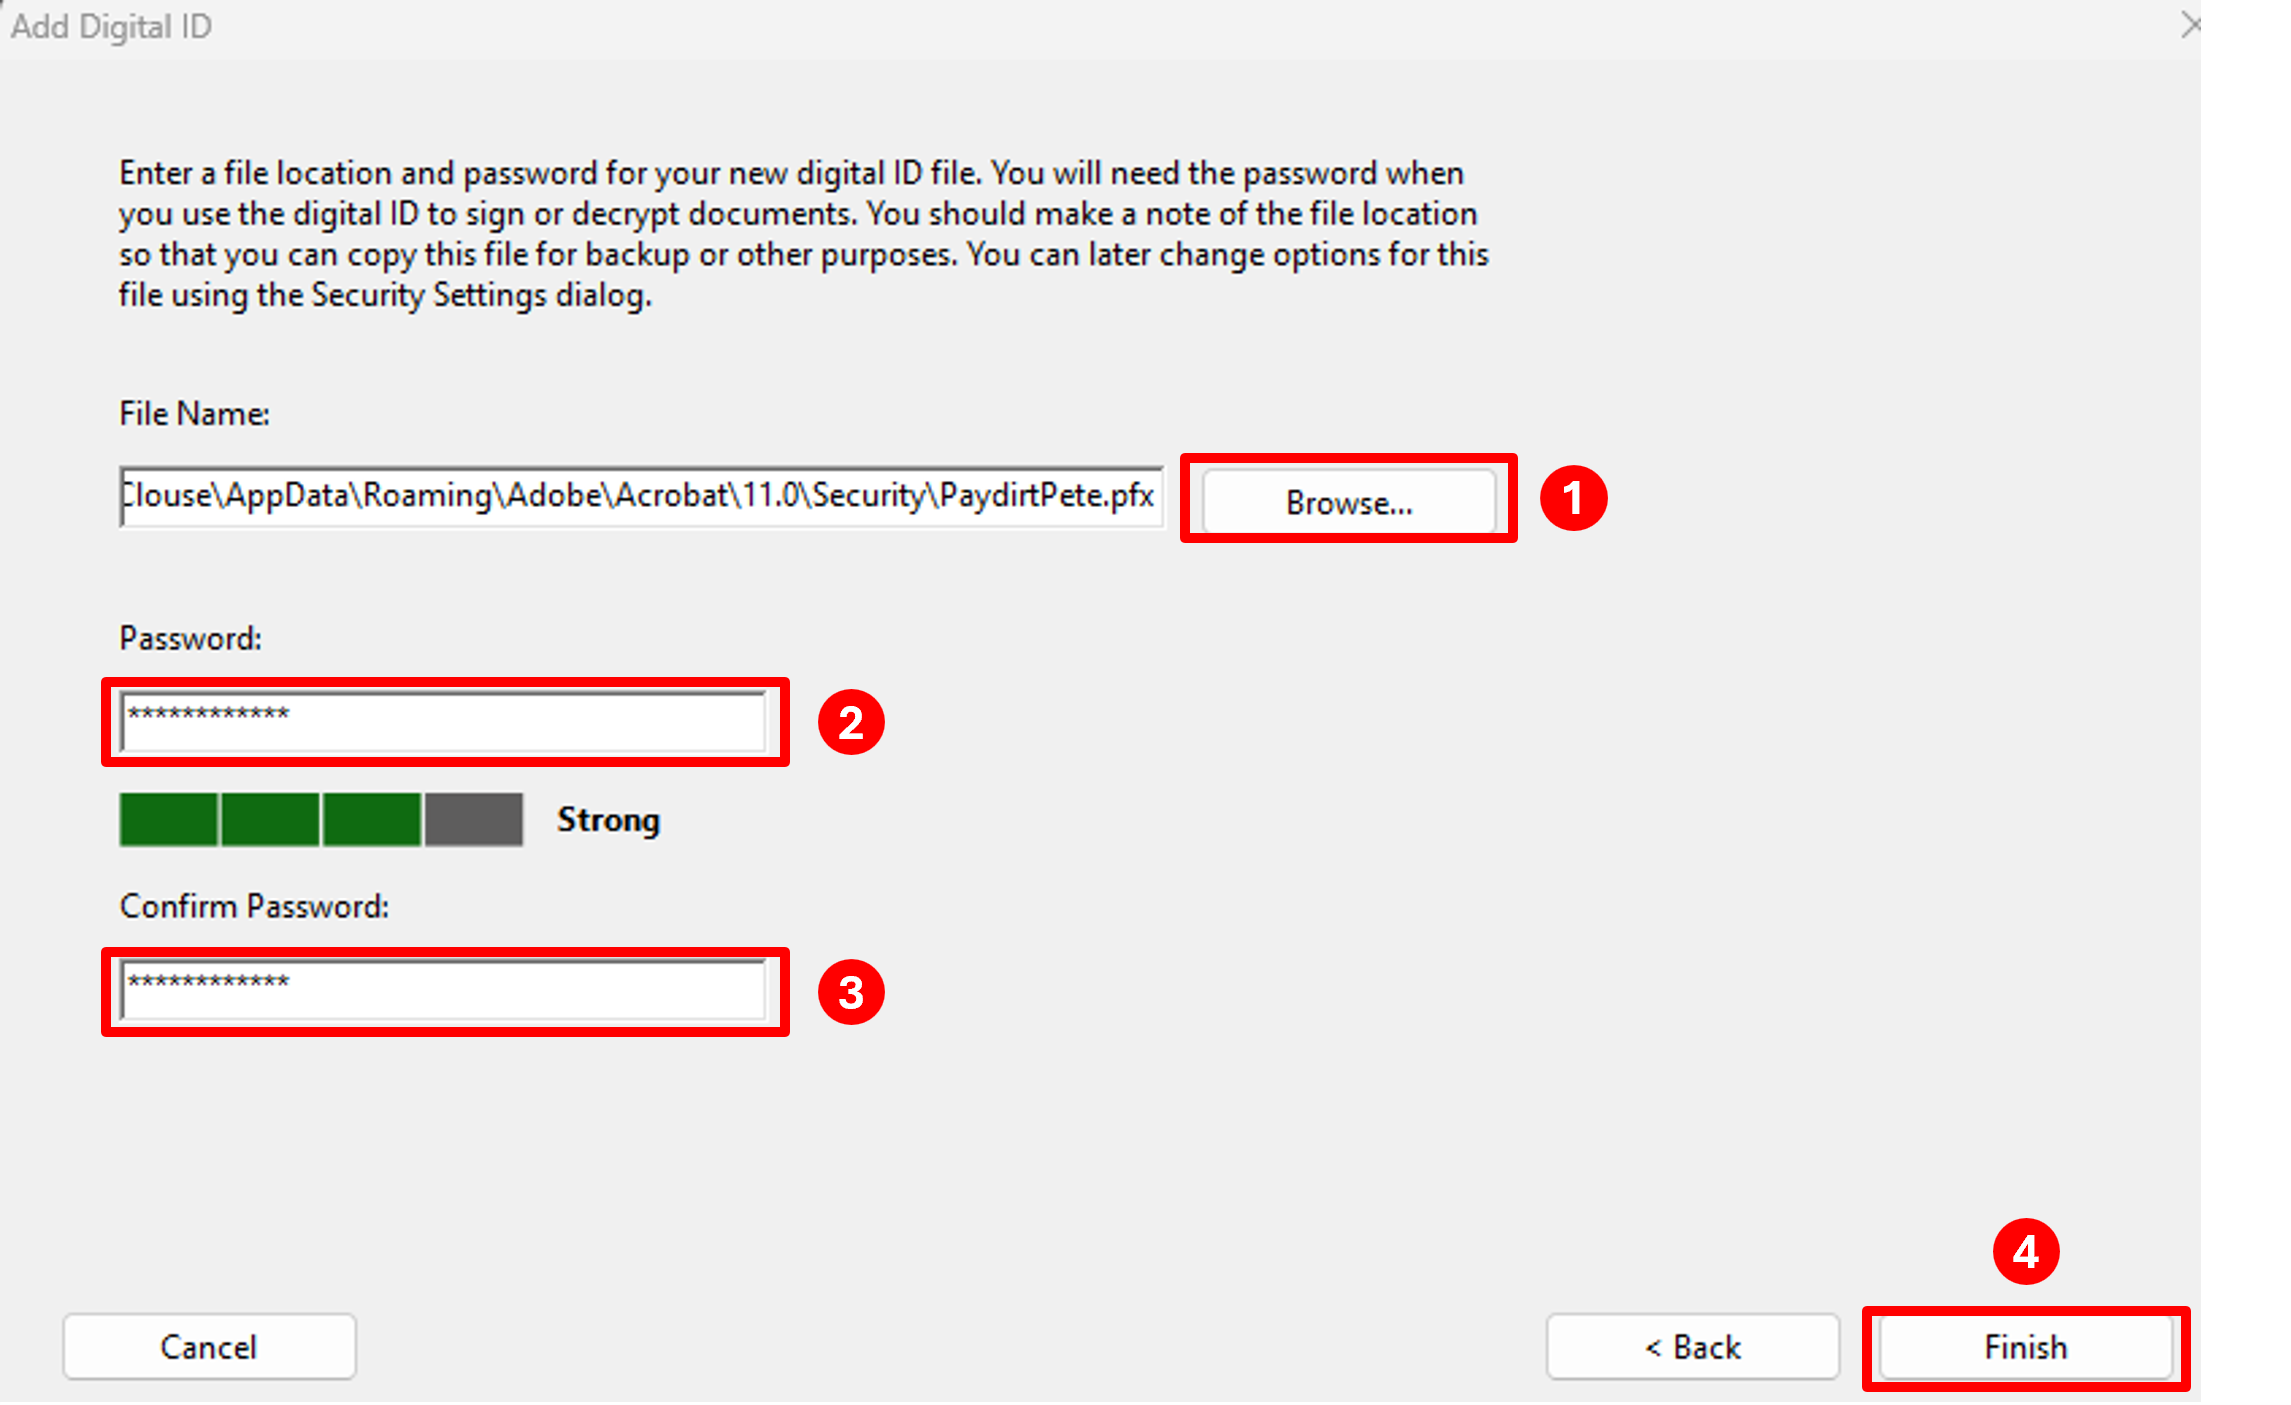
Task: Go to previous step with Back
Action: [1692, 1347]
